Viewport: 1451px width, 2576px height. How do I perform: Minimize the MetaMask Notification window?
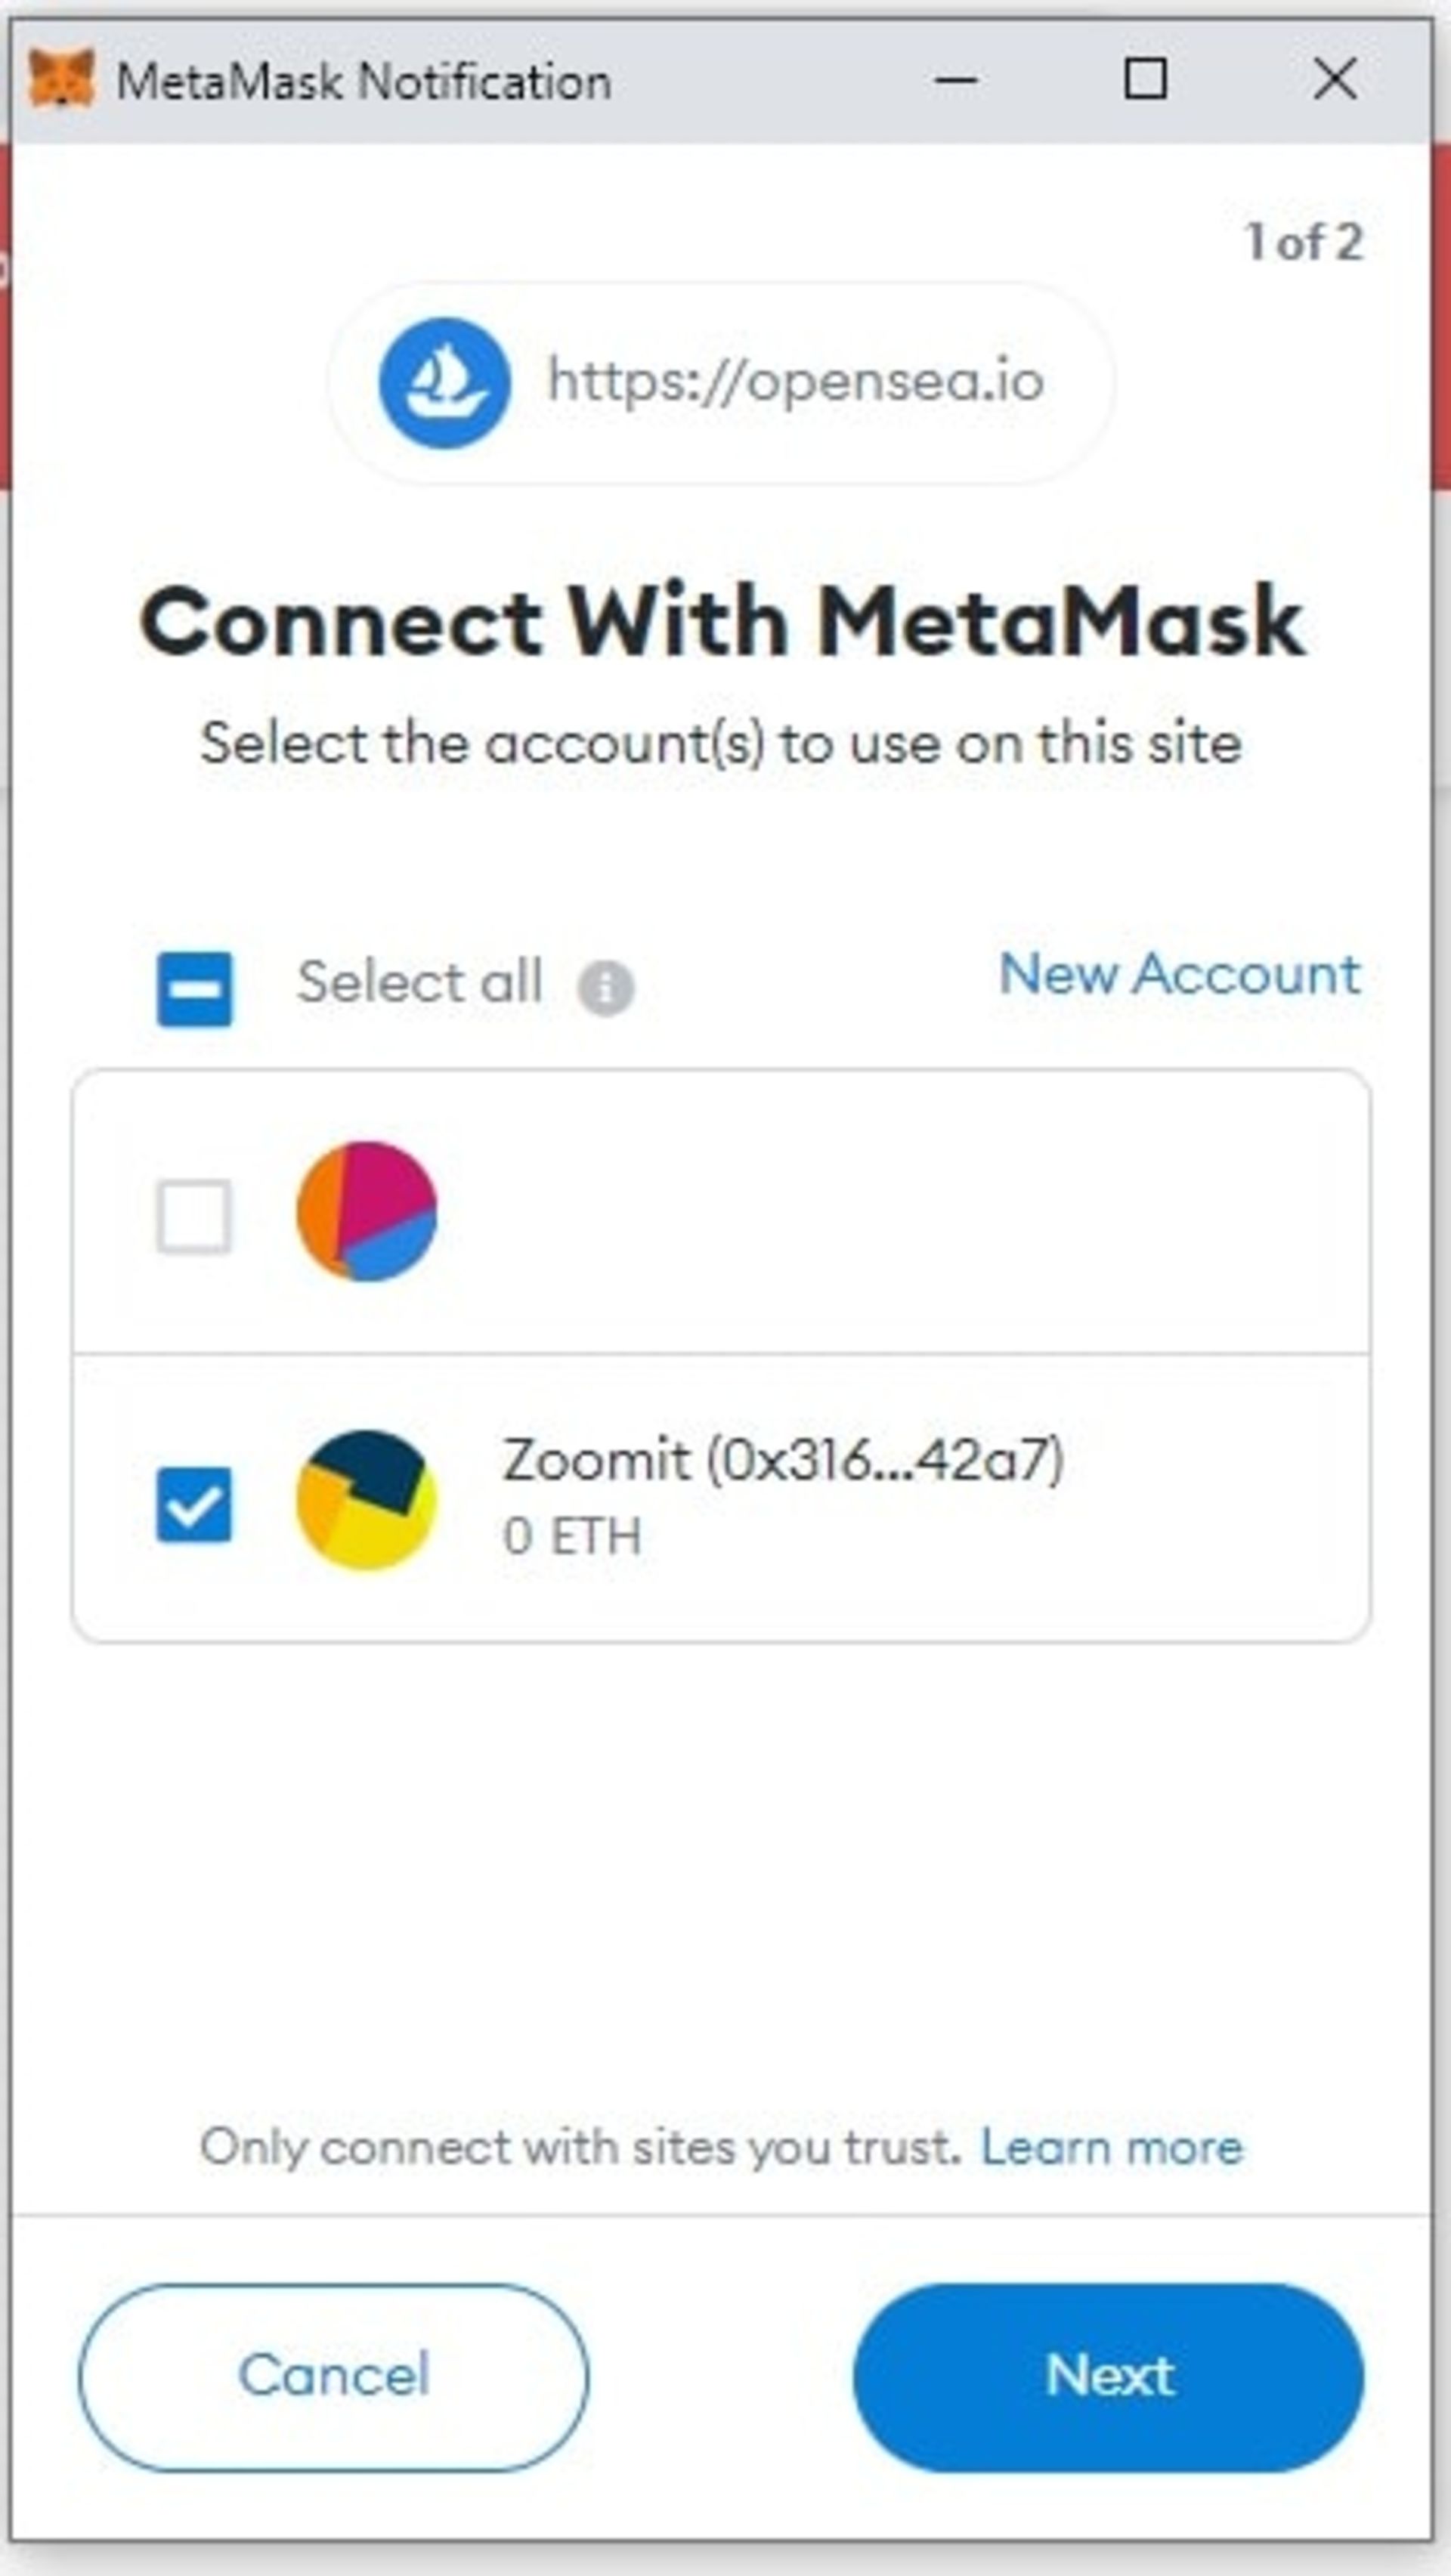[x=956, y=79]
